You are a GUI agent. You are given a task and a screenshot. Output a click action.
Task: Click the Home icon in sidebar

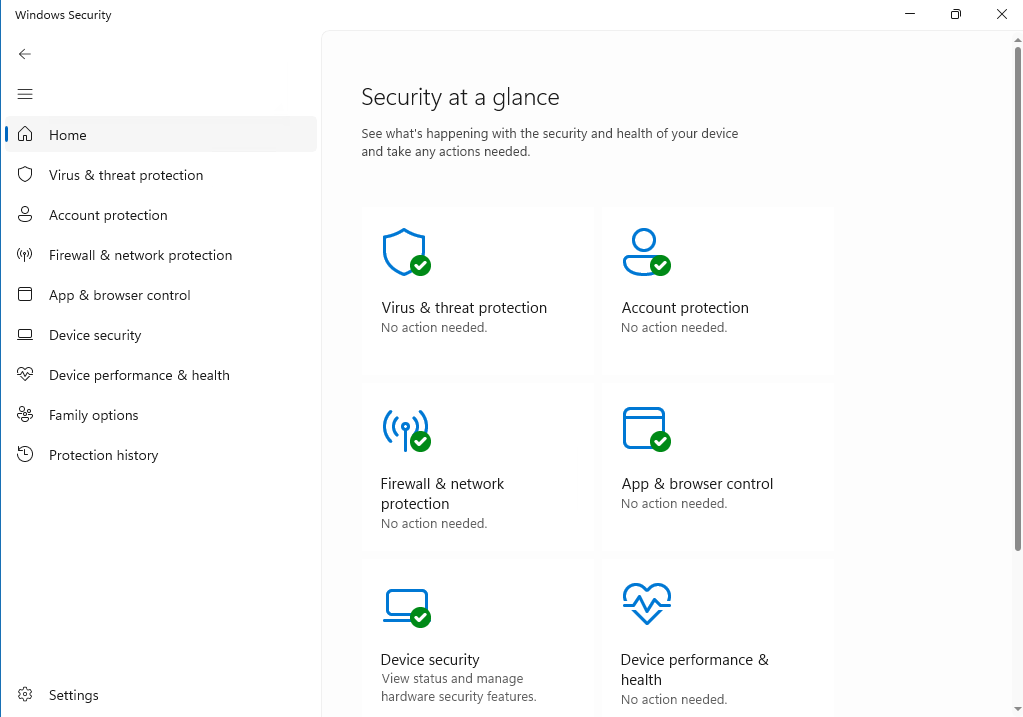(26, 135)
